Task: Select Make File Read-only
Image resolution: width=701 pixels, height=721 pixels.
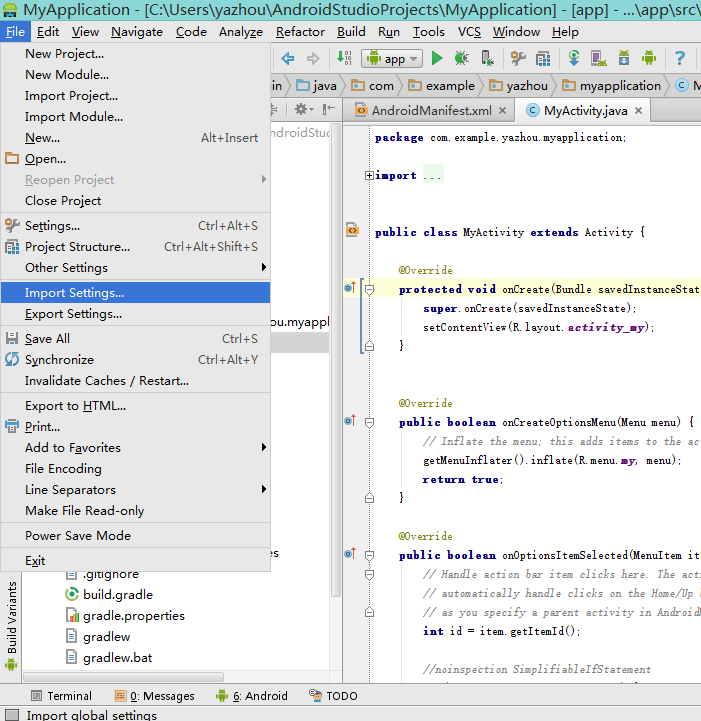Action: coord(135,510)
